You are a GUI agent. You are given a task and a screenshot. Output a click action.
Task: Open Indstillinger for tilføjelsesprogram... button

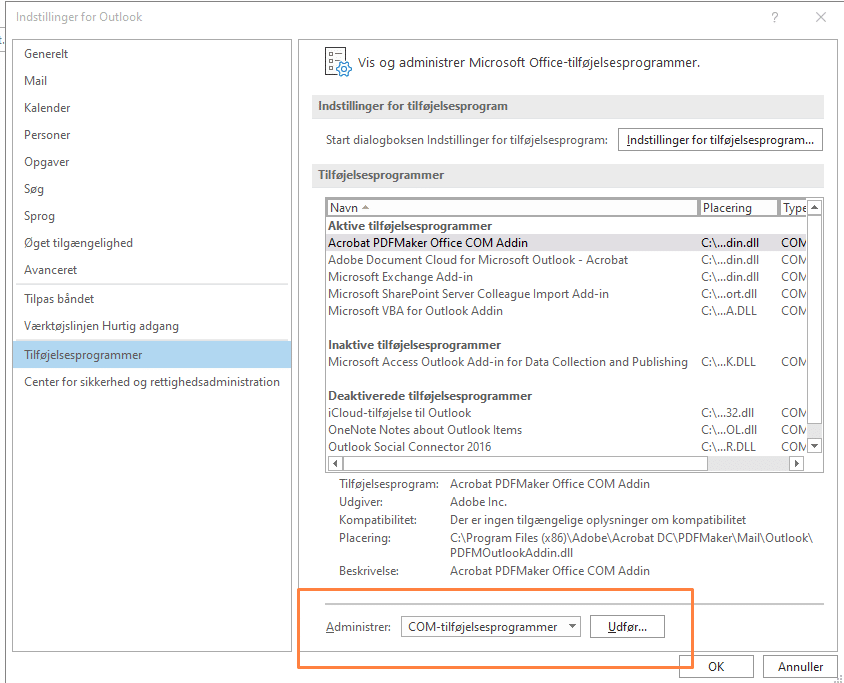720,140
